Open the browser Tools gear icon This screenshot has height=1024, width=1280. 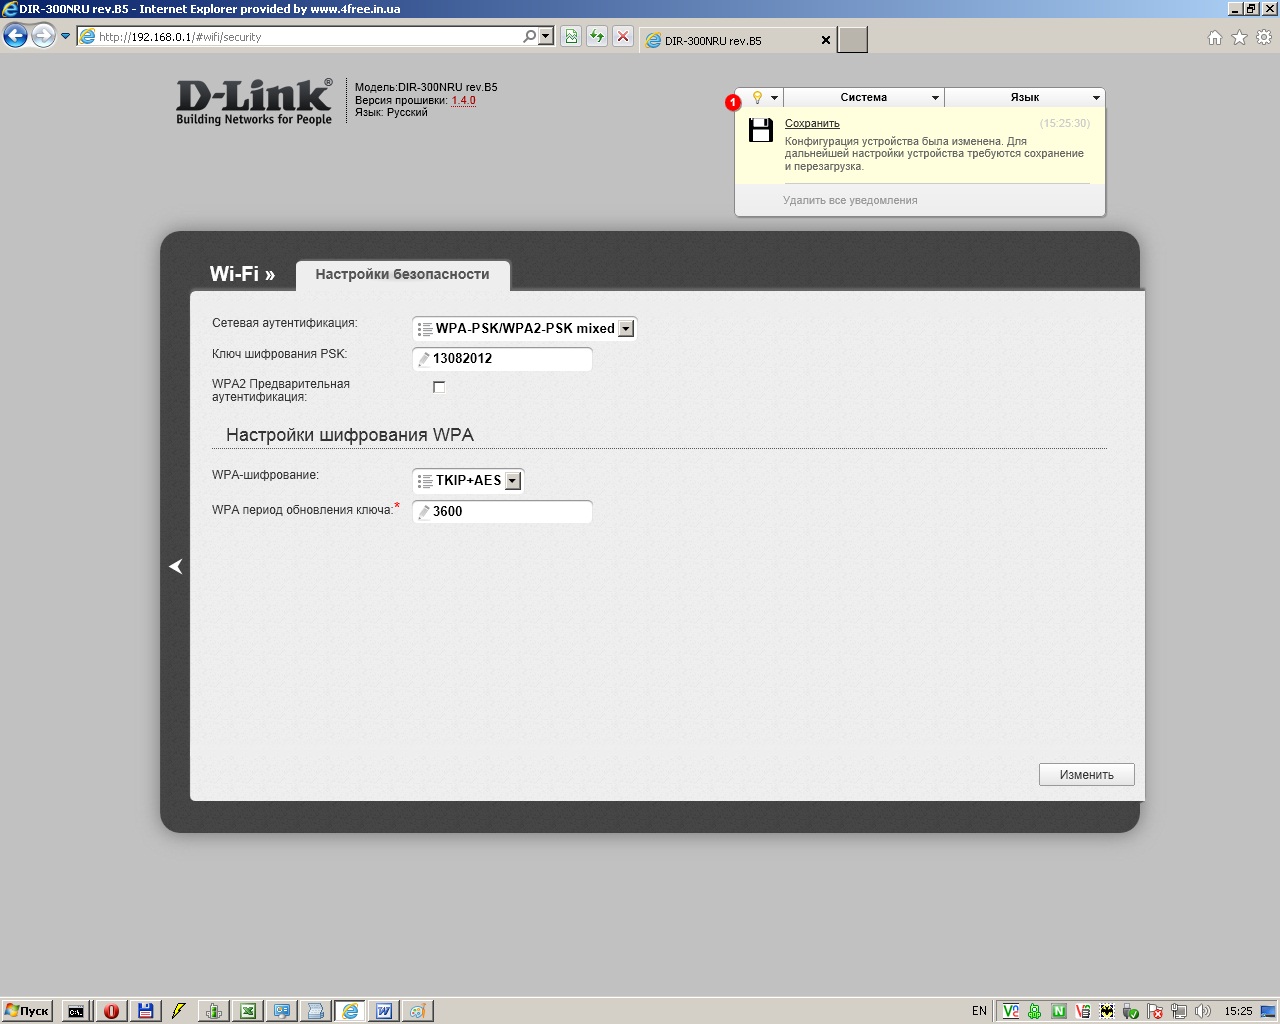click(1264, 37)
